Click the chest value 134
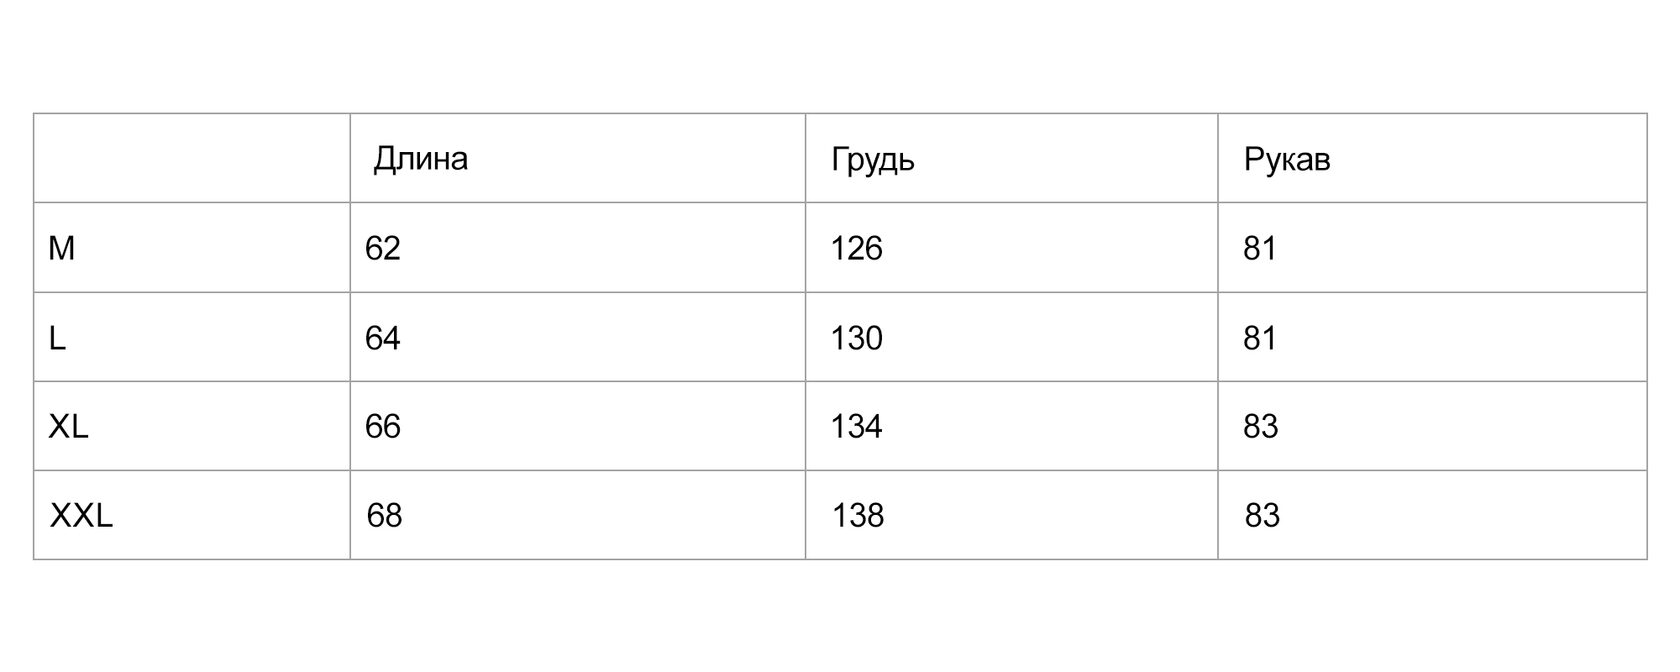The width and height of the screenshot is (1680, 672). point(856,427)
